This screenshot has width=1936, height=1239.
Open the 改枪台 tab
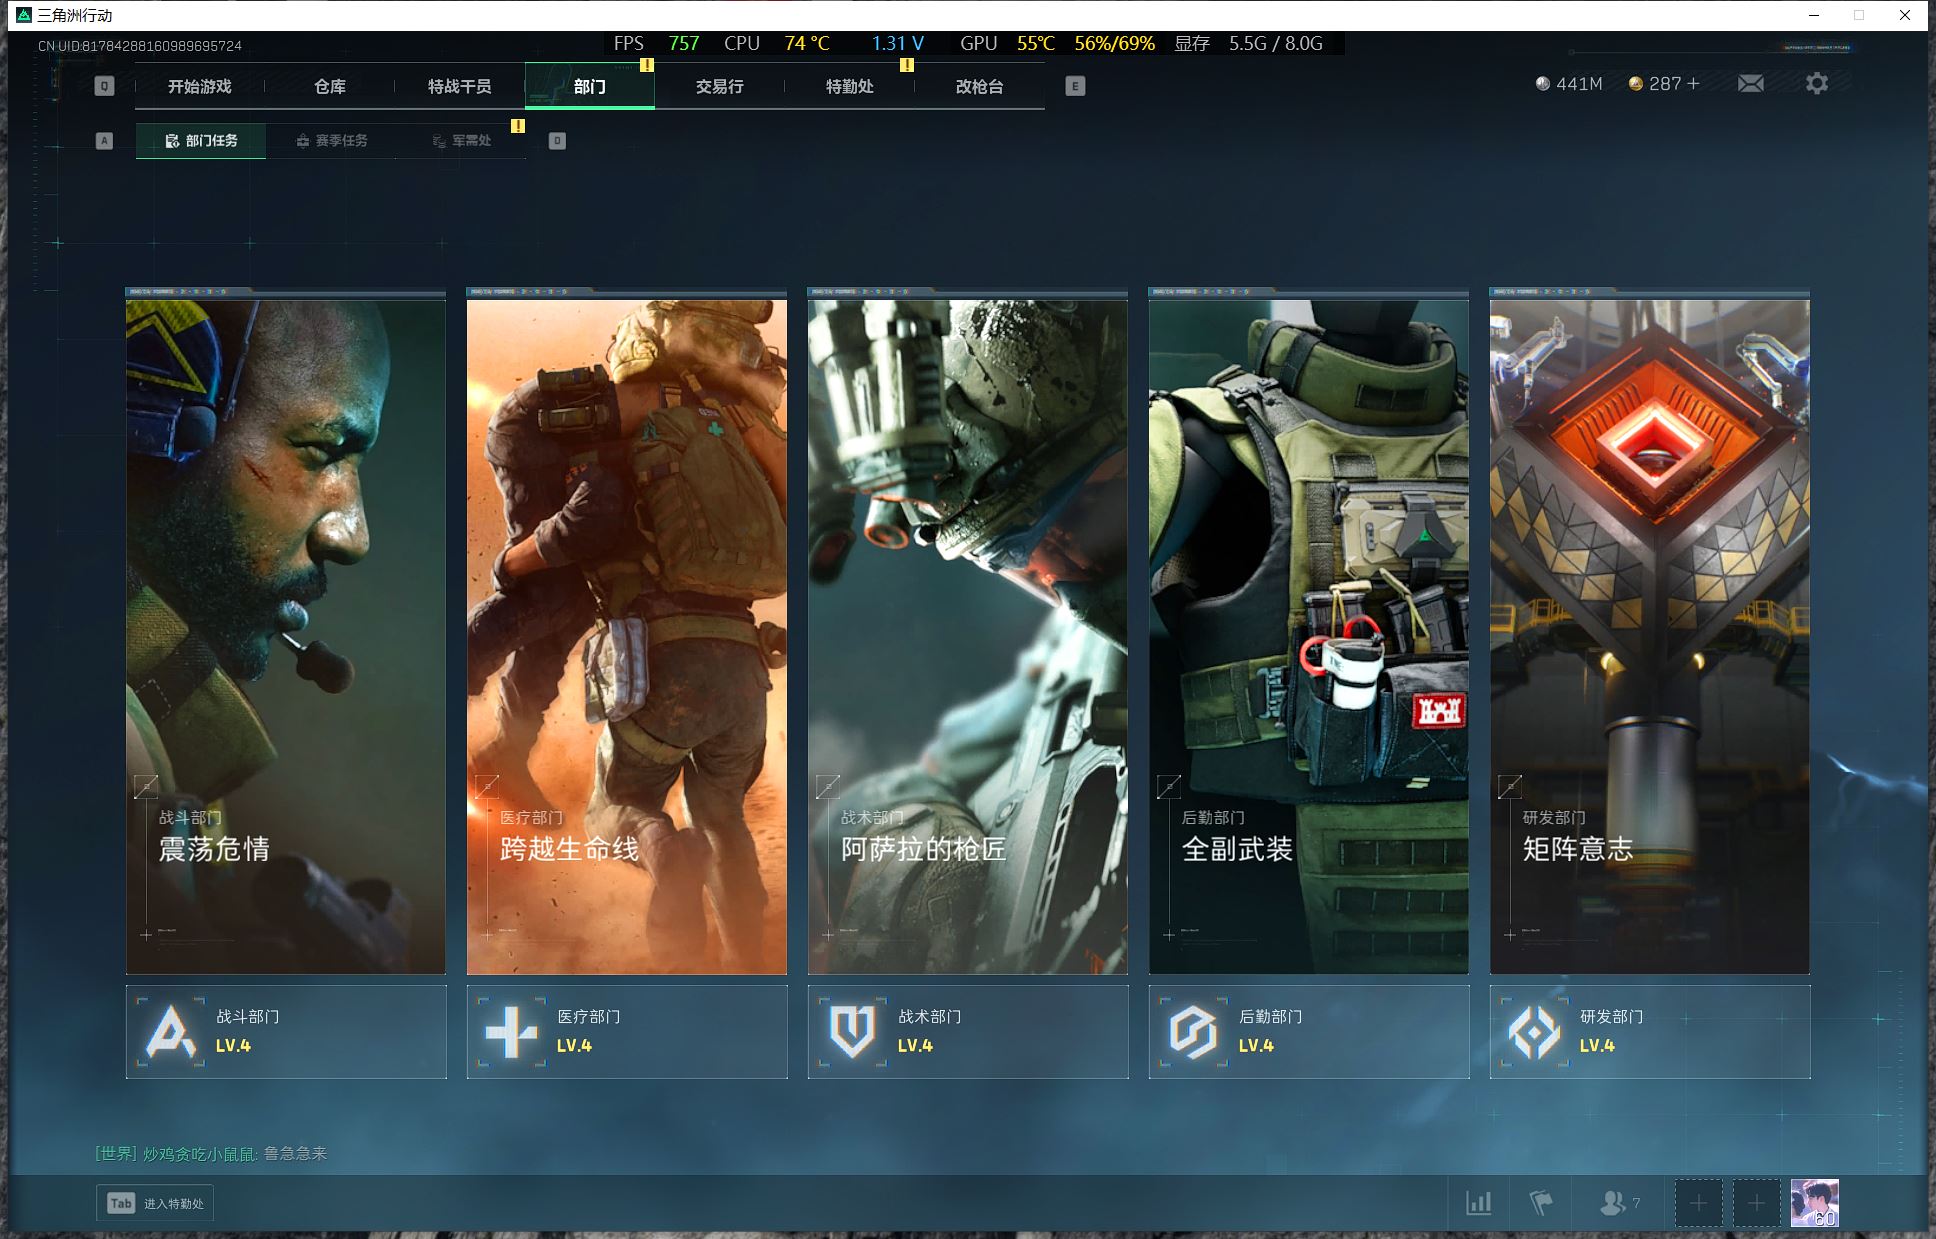click(979, 87)
